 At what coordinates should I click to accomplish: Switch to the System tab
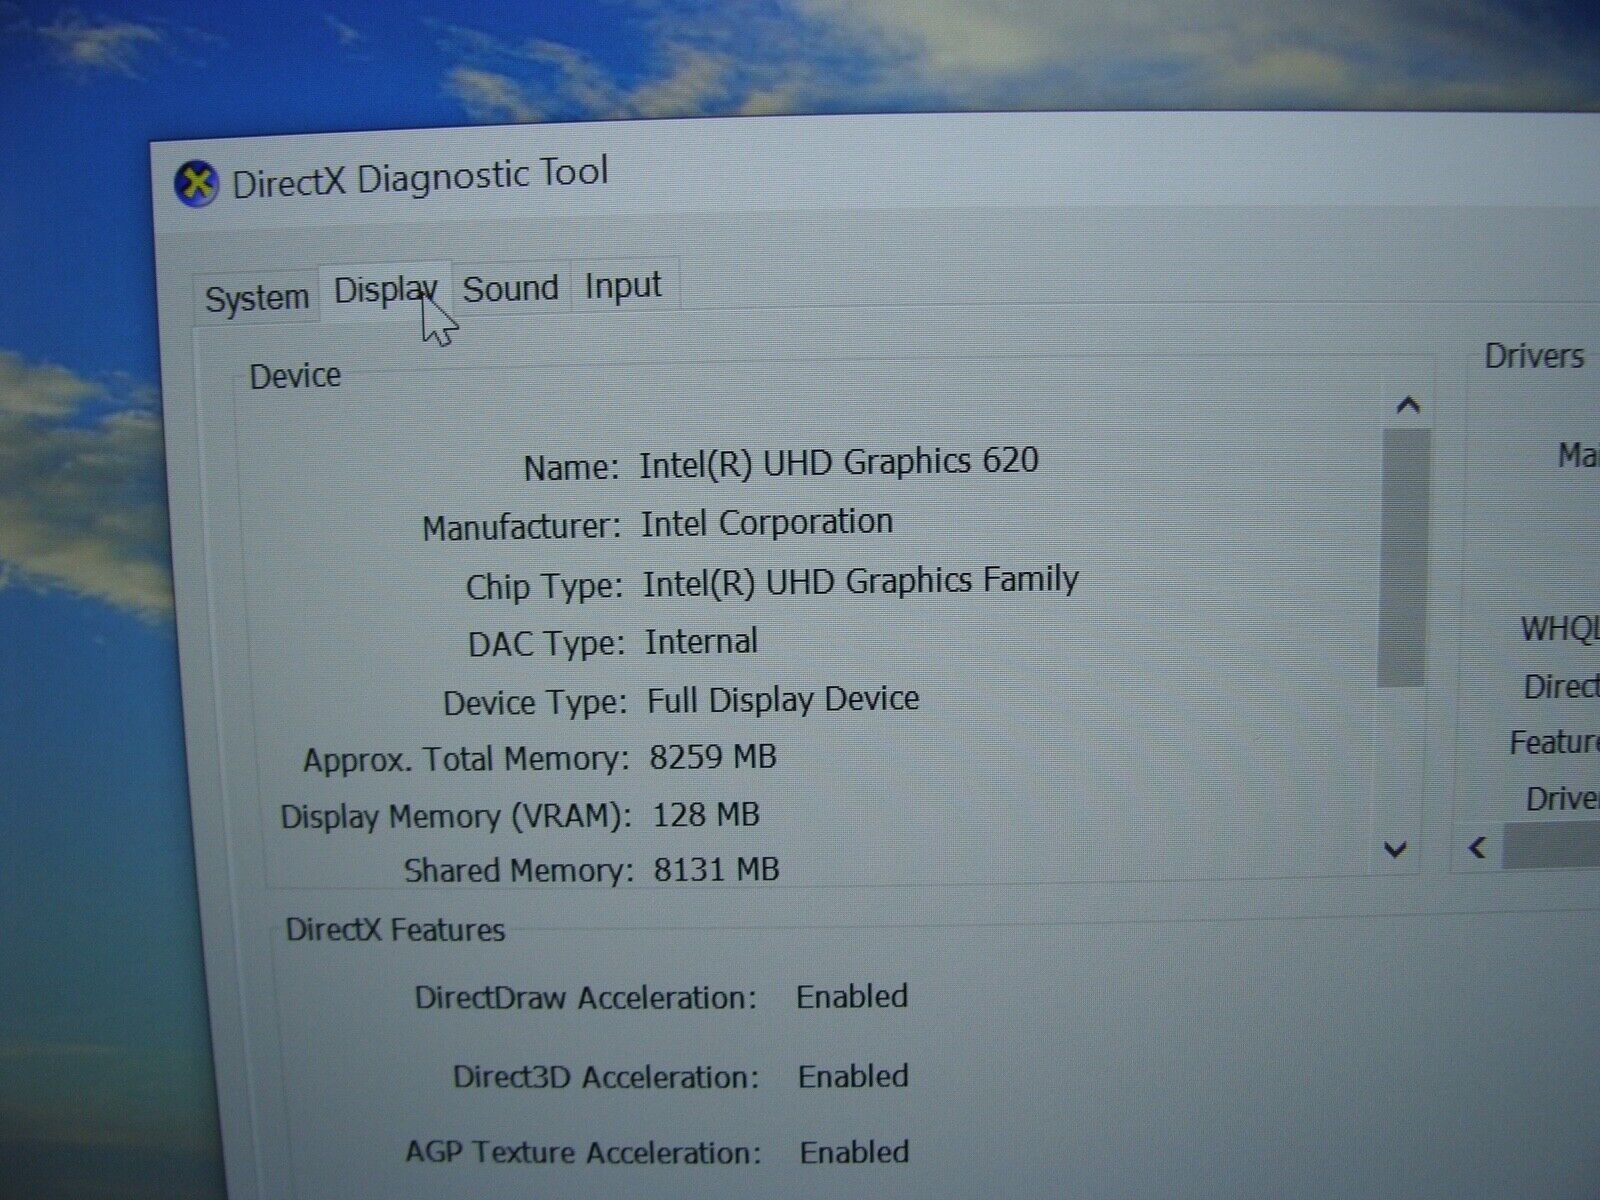(x=257, y=298)
